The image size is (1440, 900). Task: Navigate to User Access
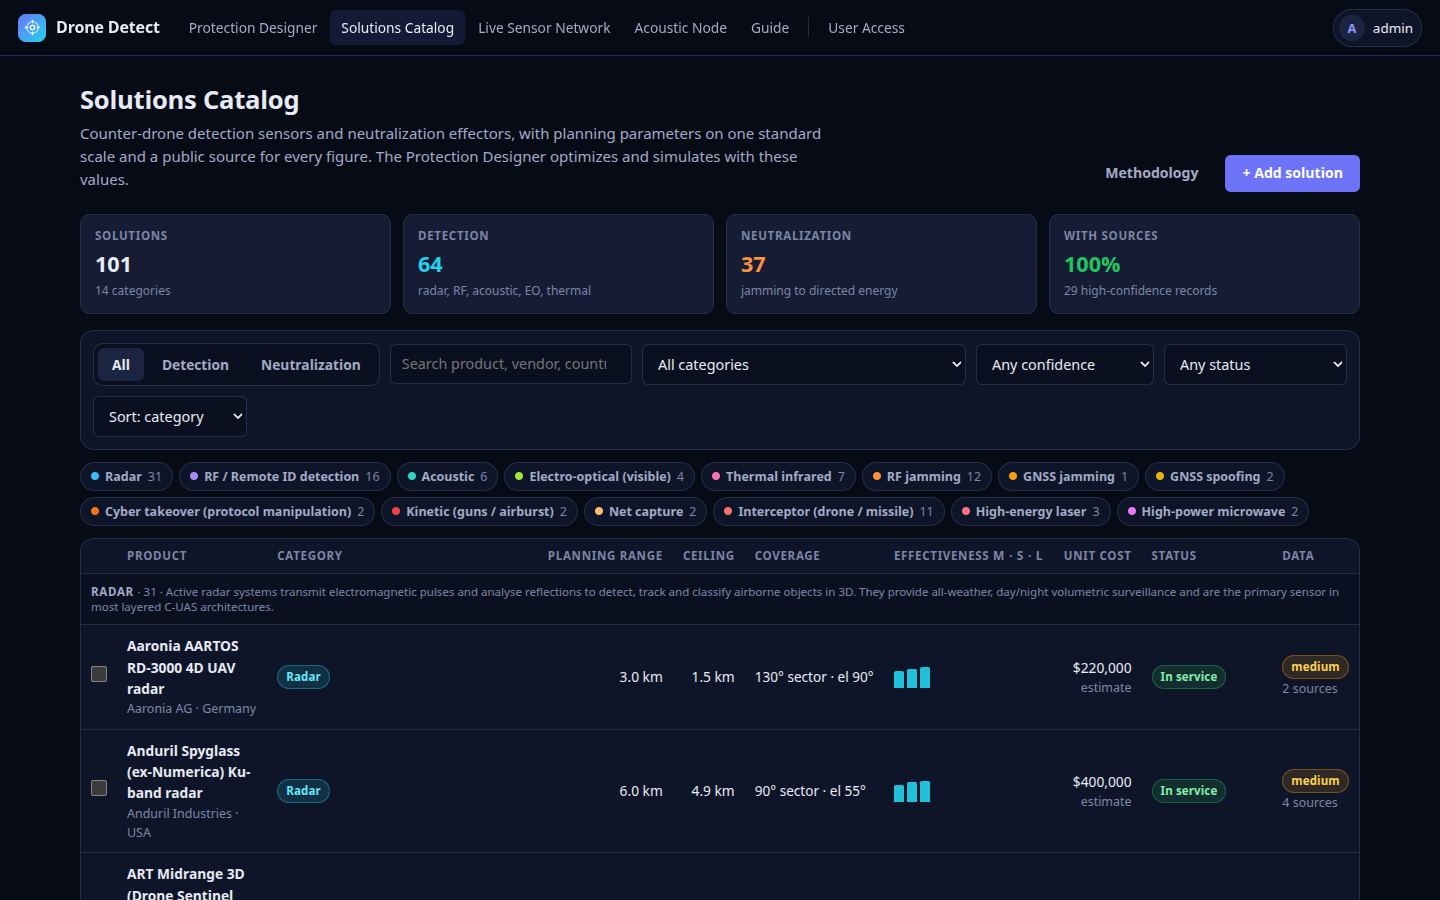pos(866,28)
